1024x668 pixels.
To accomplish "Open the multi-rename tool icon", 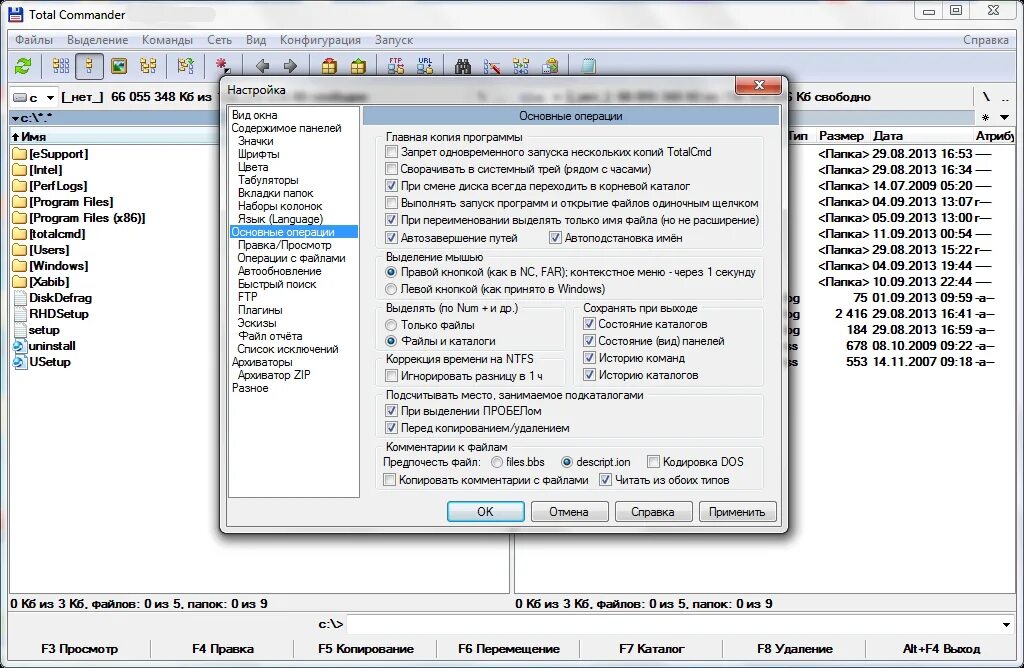I will point(492,66).
